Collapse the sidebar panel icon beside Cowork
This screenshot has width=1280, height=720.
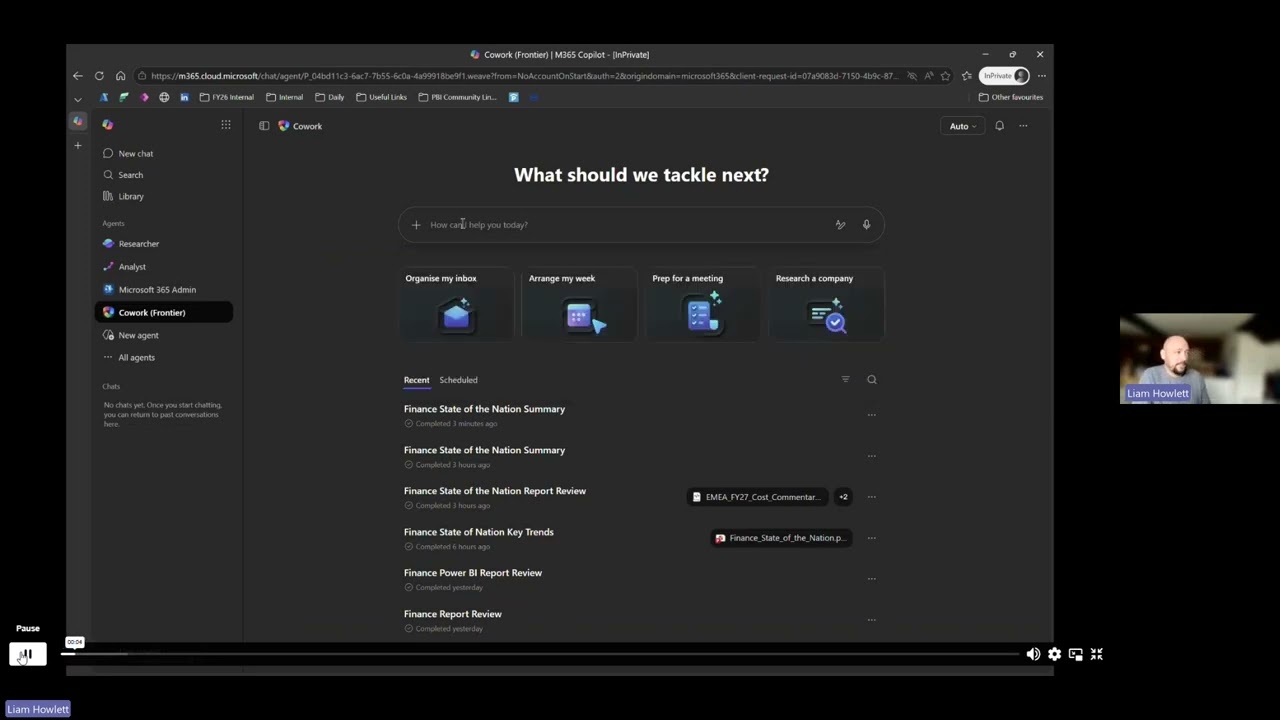264,126
